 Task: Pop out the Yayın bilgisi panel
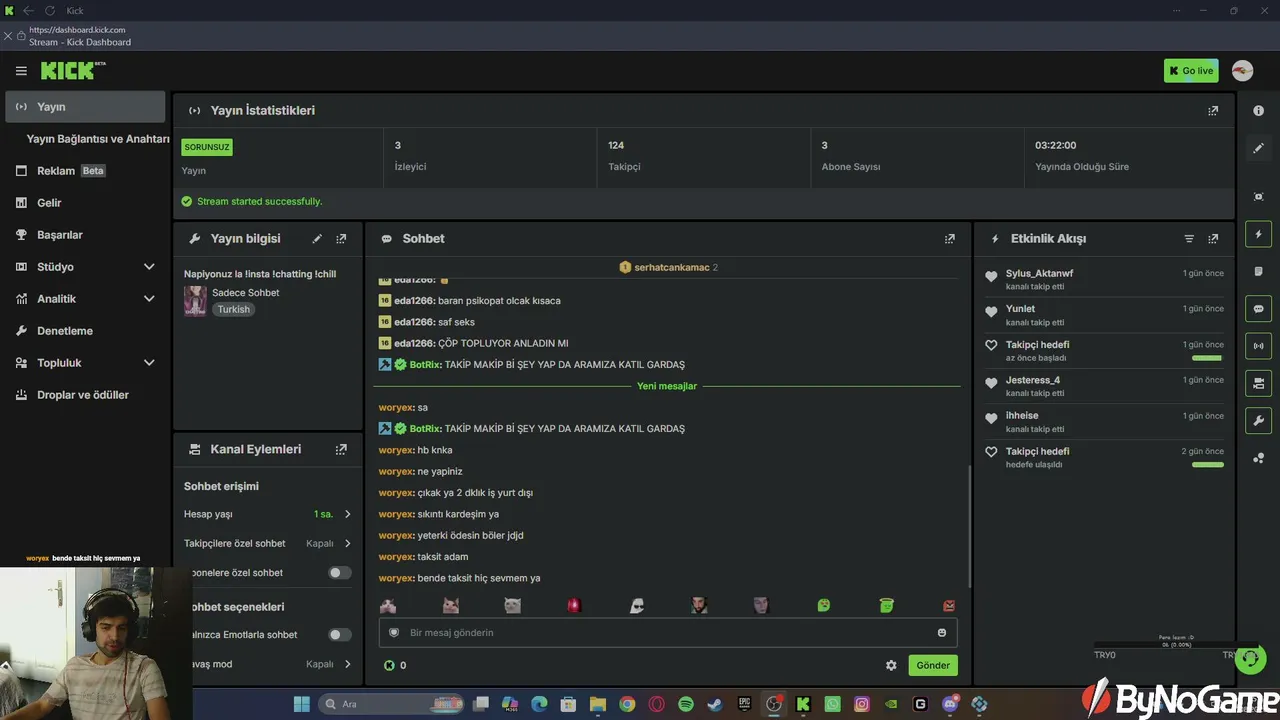pos(341,239)
